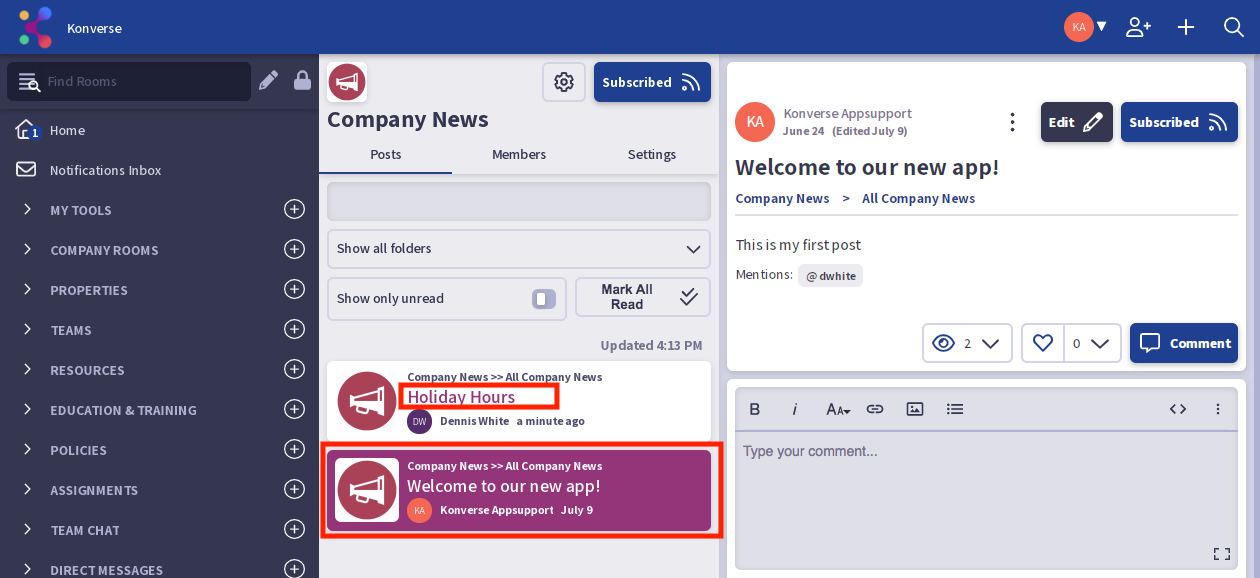Image resolution: width=1260 pixels, height=578 pixels.
Task: Open font size dropdown in editor
Action: point(838,409)
